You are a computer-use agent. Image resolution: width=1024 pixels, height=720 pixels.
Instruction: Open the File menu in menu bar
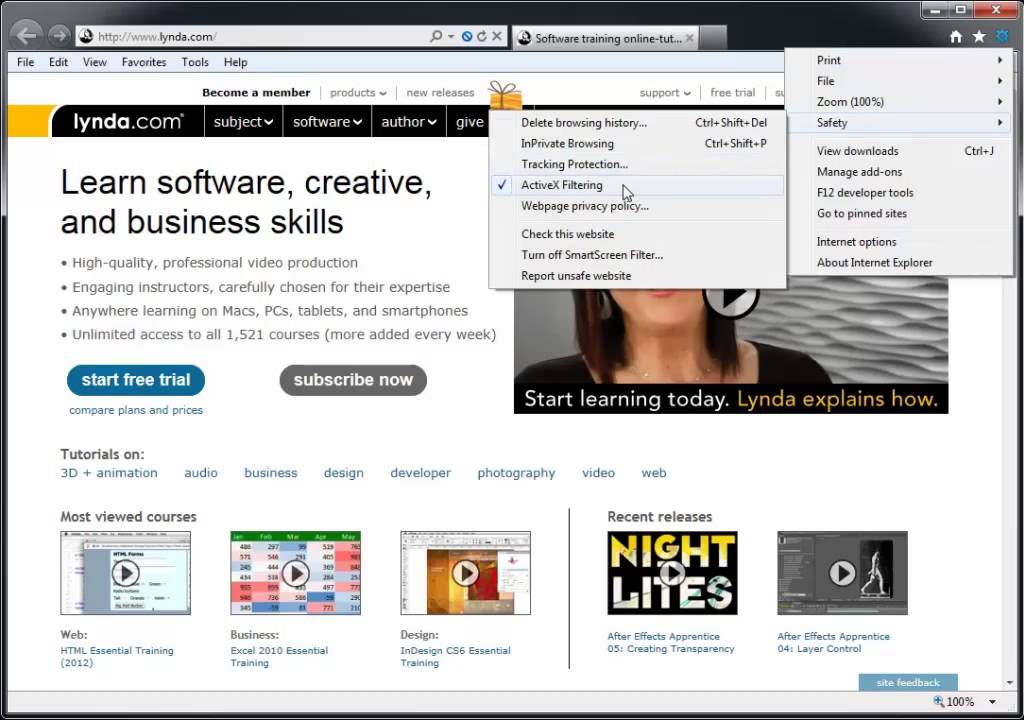tap(25, 62)
